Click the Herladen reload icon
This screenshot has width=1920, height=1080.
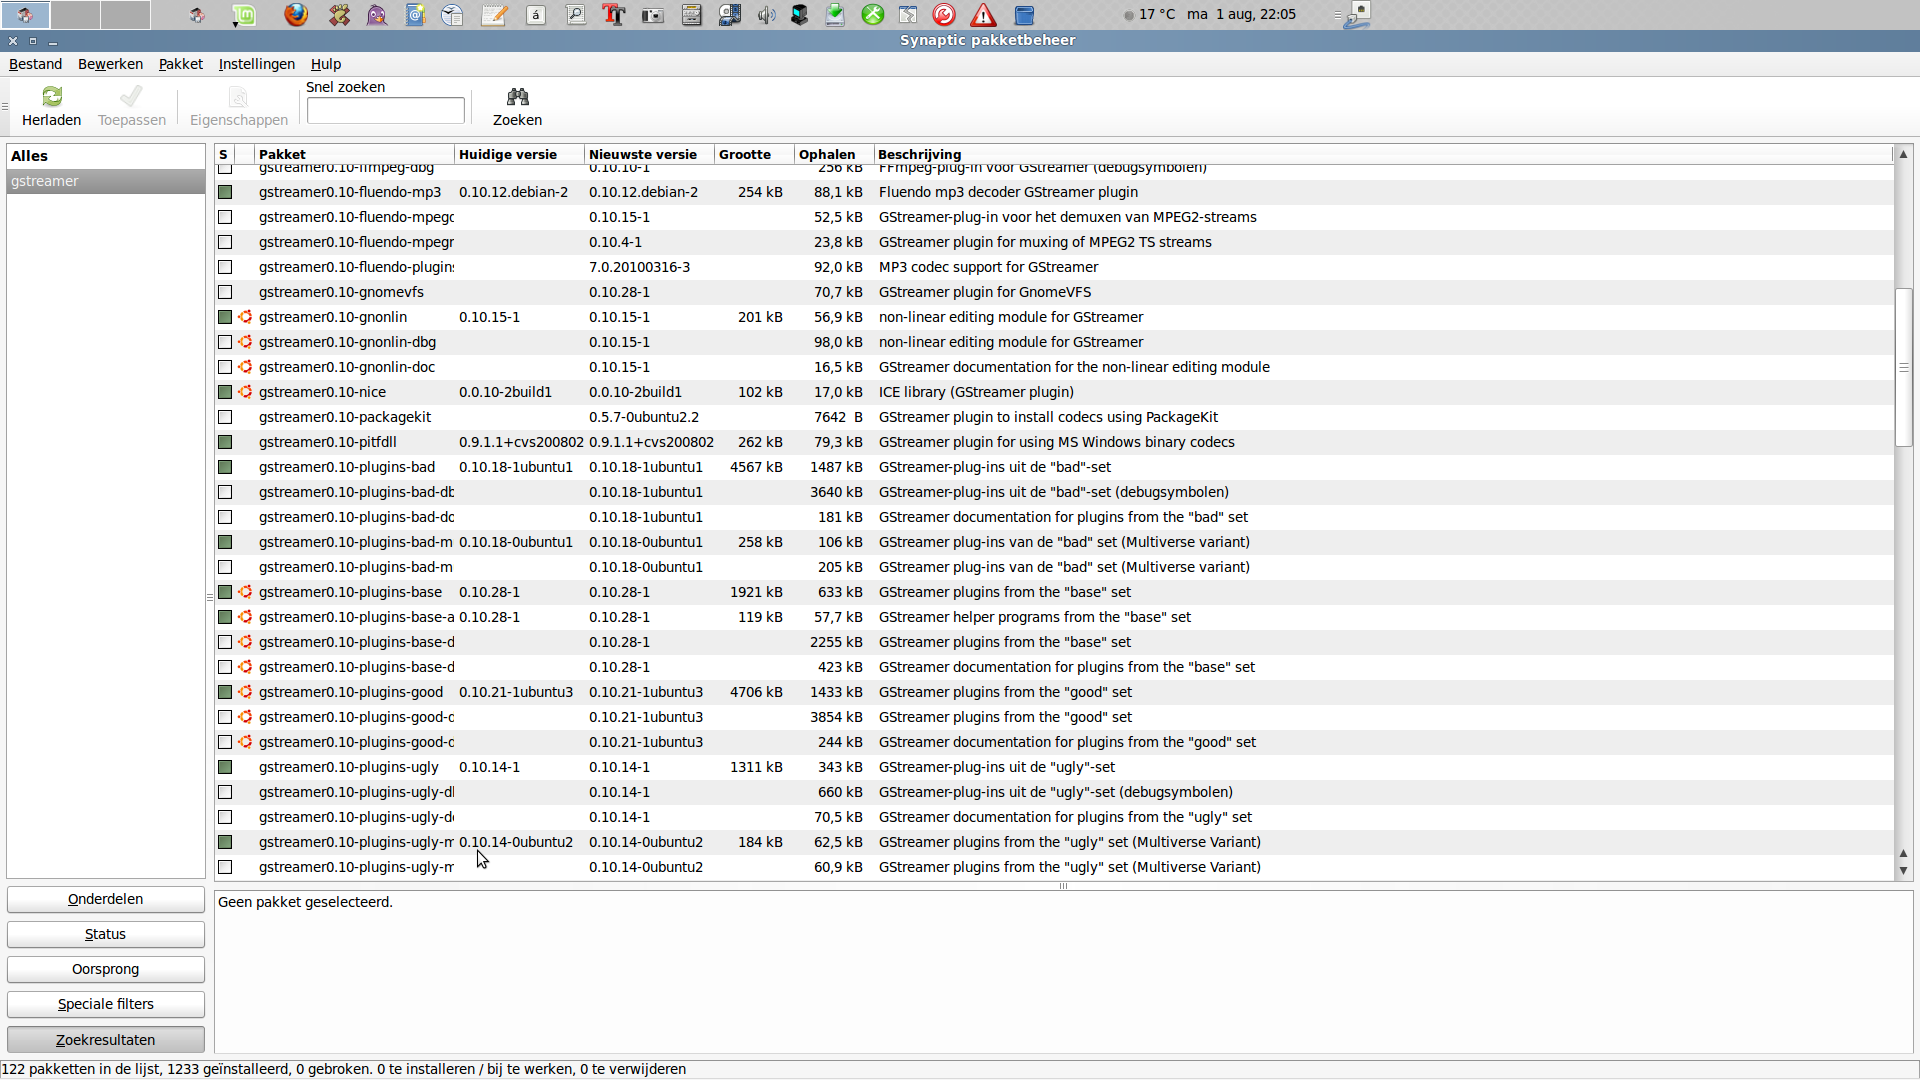tap(52, 96)
